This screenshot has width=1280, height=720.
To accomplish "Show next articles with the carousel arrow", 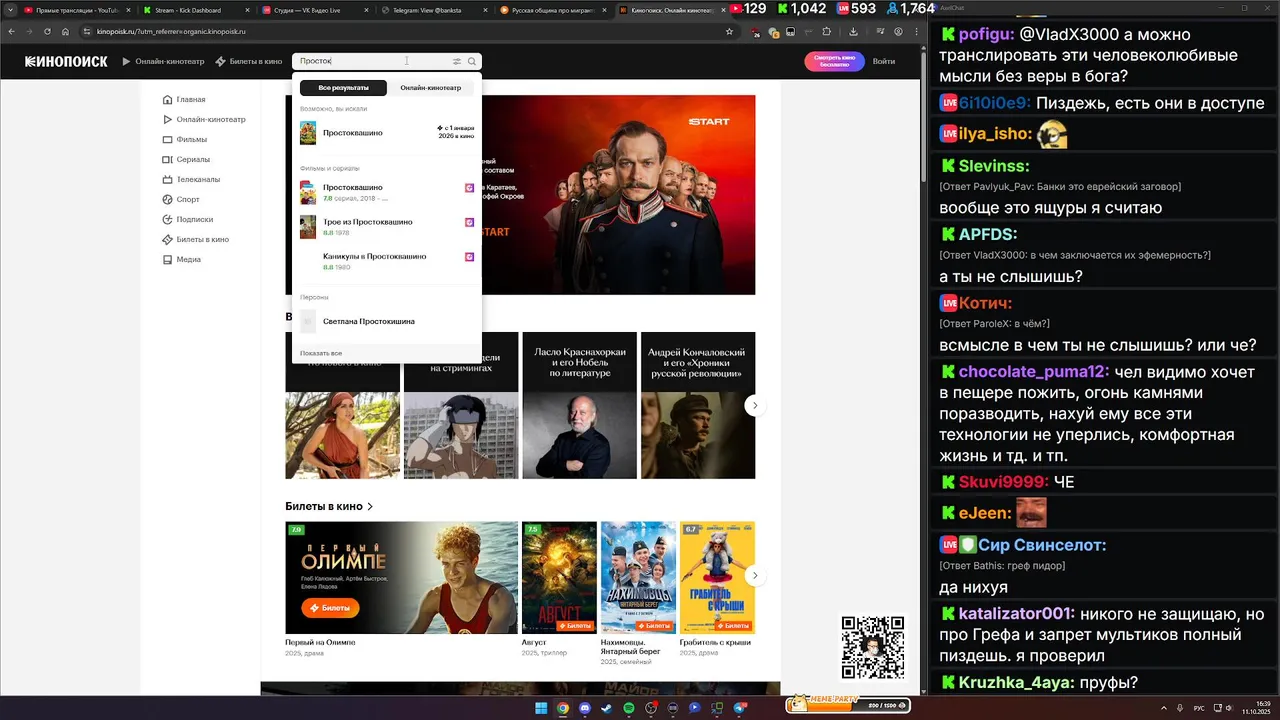I will point(755,405).
